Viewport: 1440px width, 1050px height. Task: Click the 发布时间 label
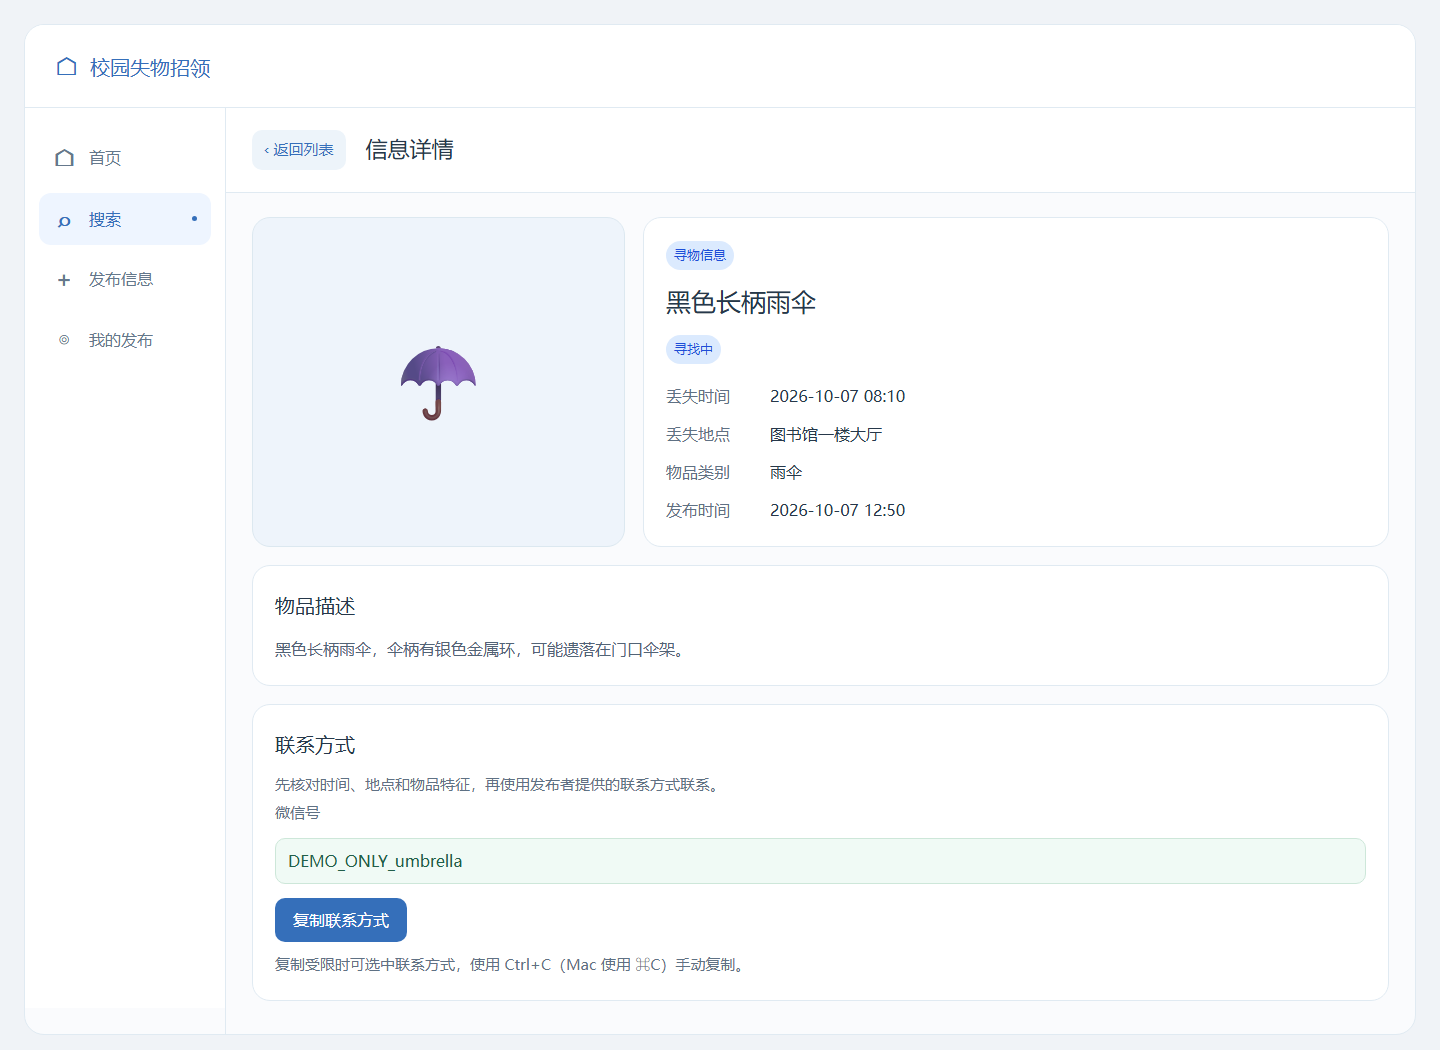(x=698, y=511)
